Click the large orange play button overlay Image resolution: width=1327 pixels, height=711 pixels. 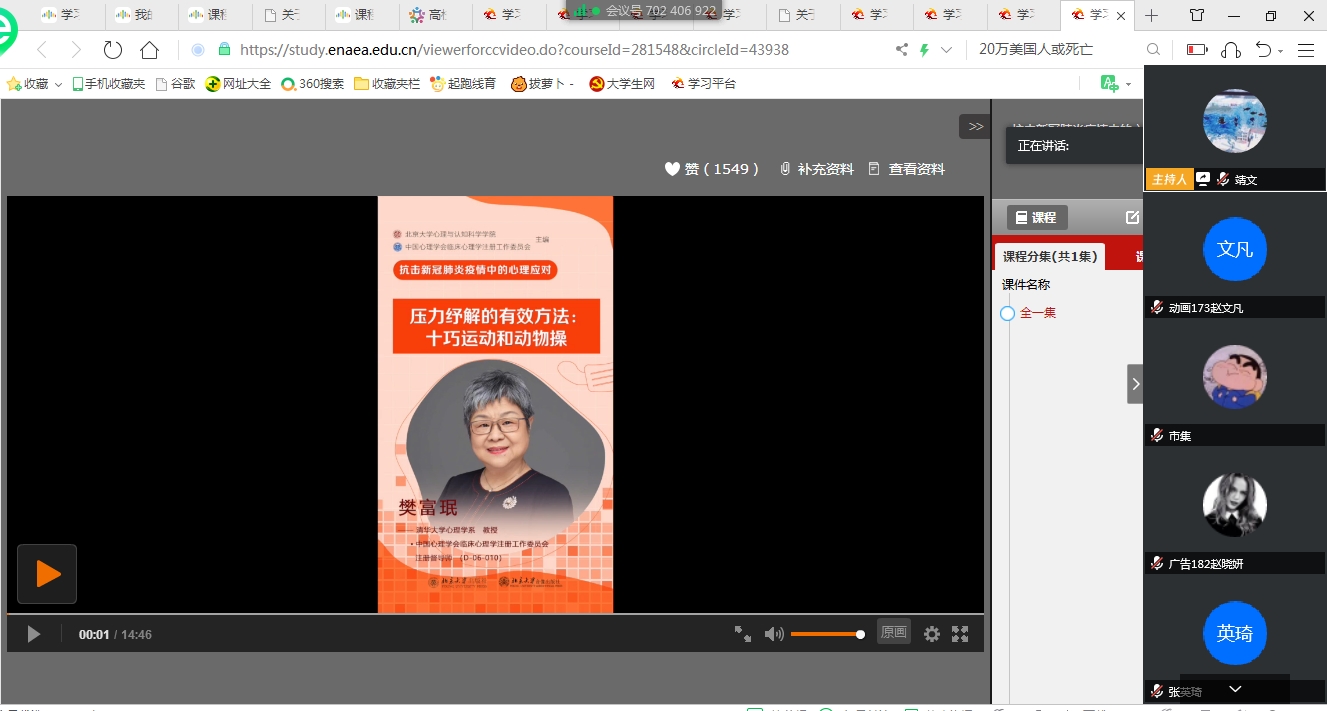[x=47, y=574]
